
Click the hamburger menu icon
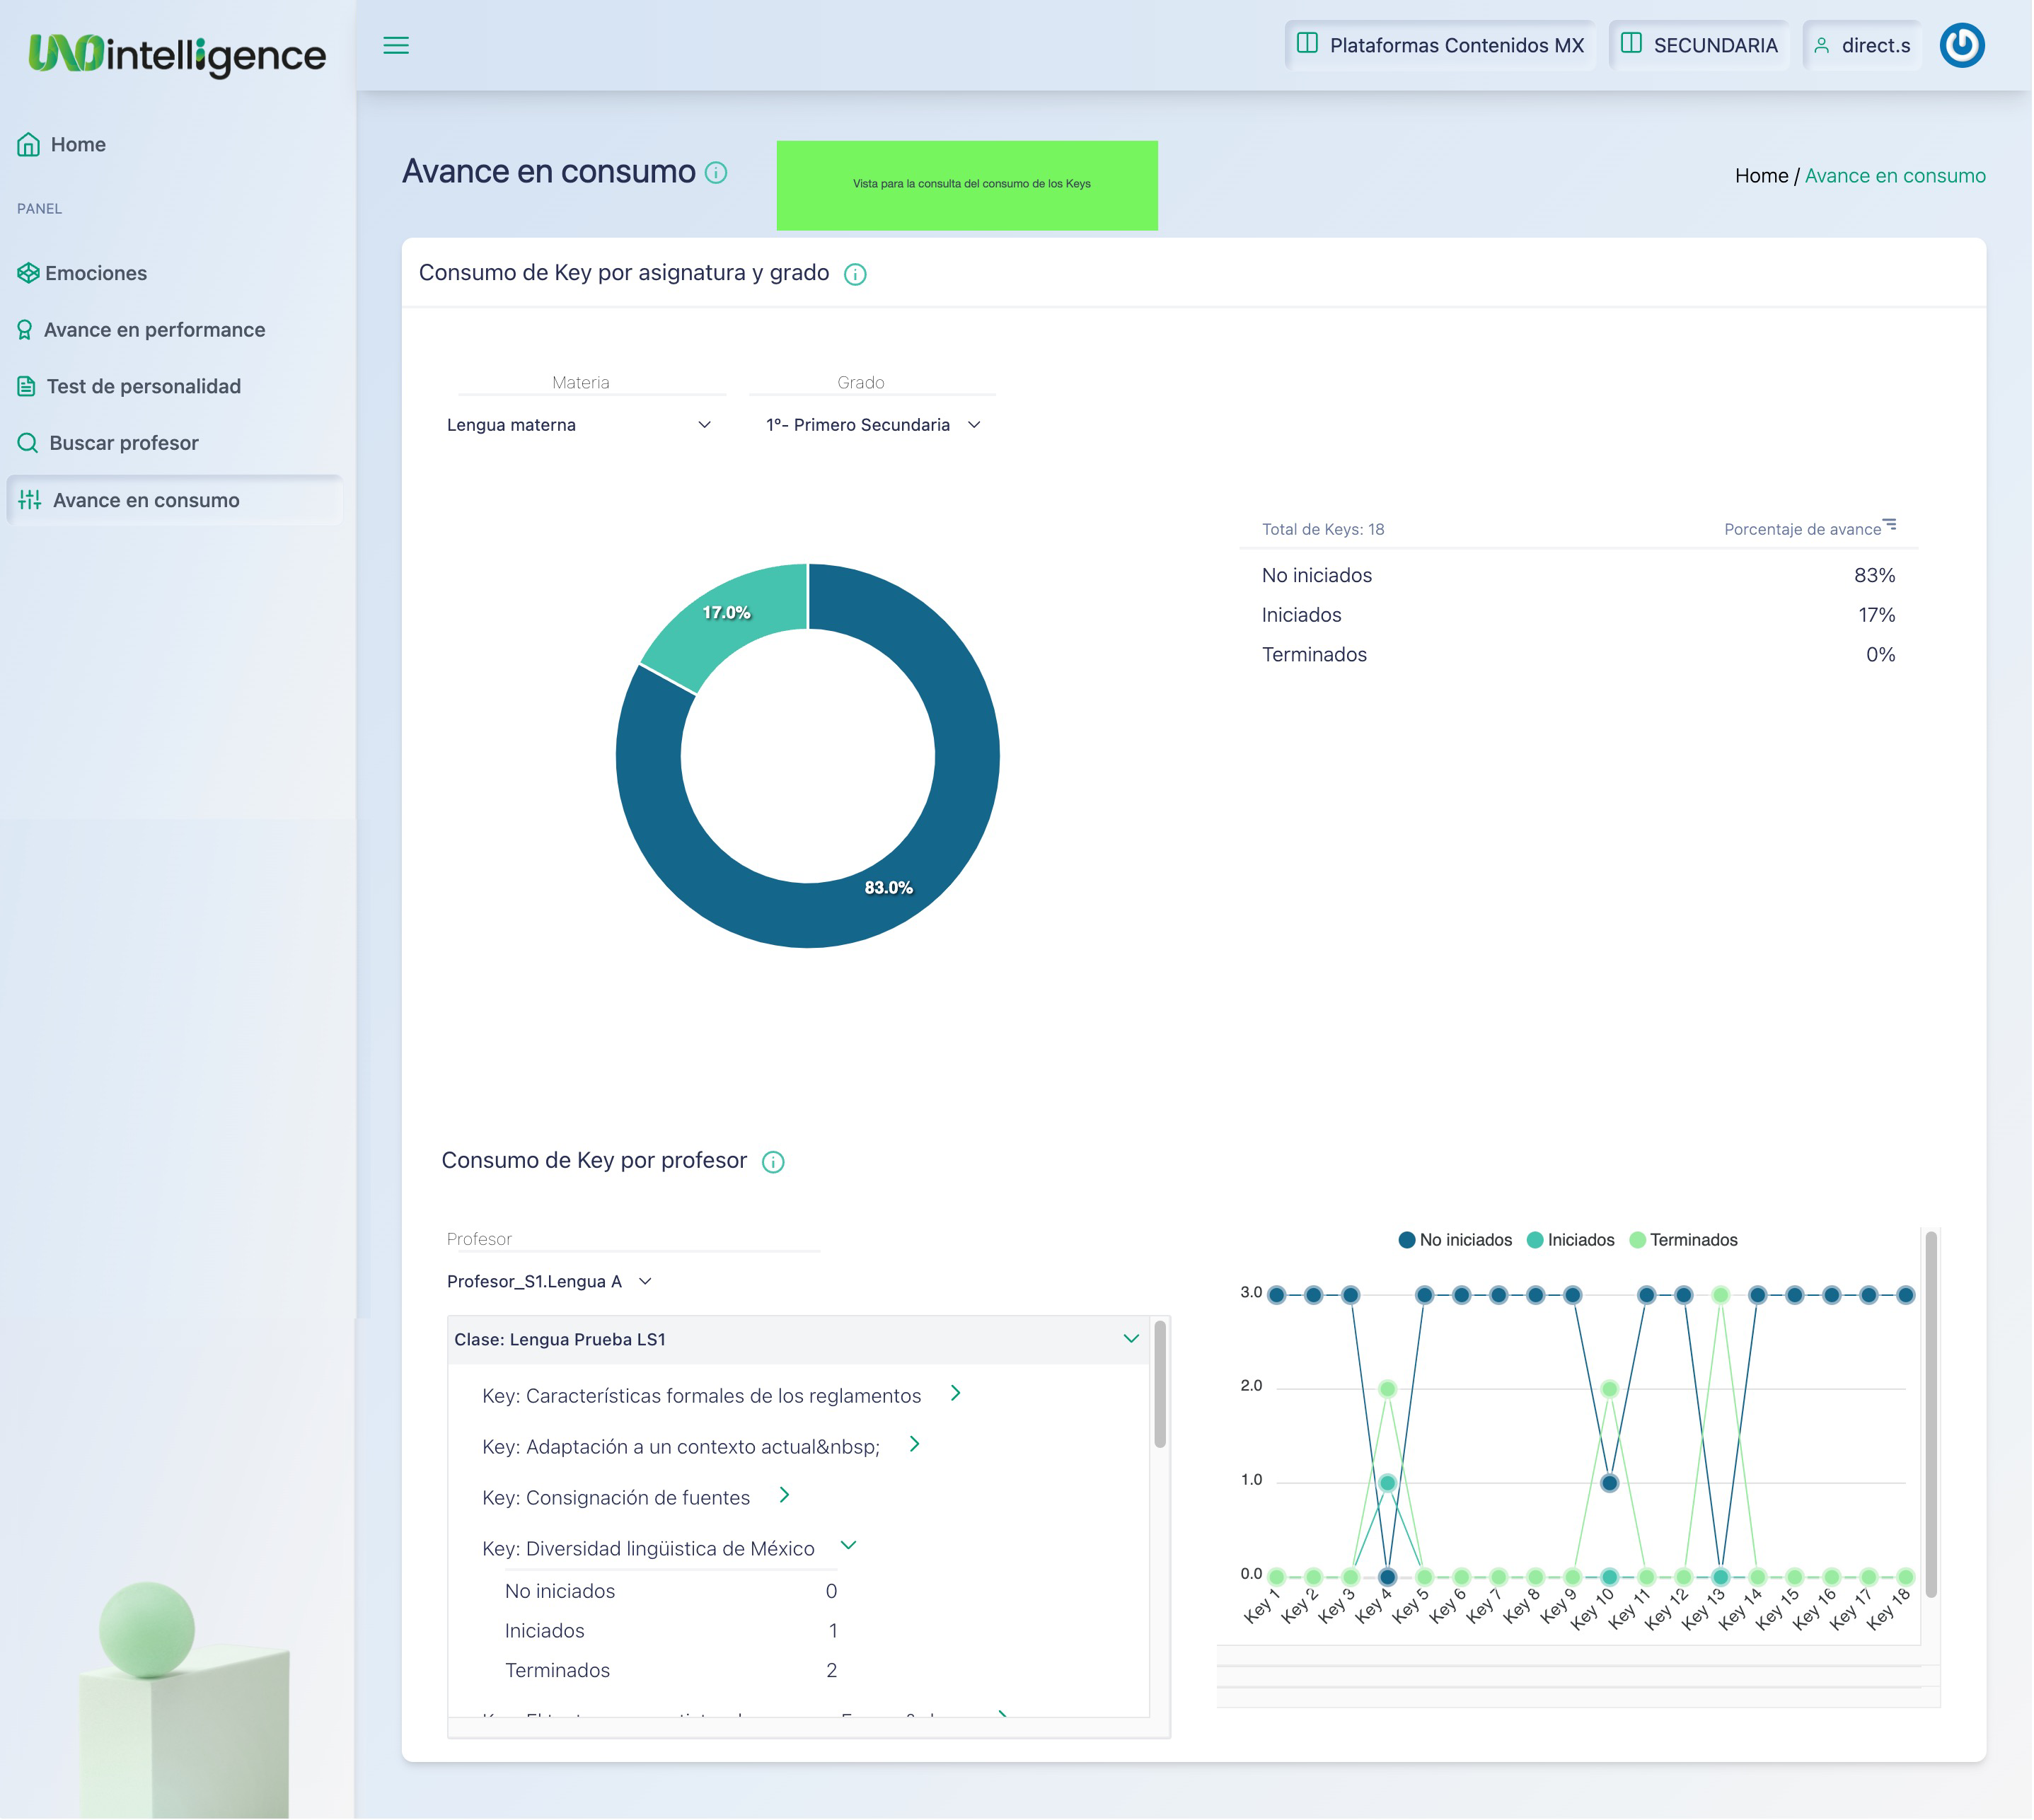(396, 45)
